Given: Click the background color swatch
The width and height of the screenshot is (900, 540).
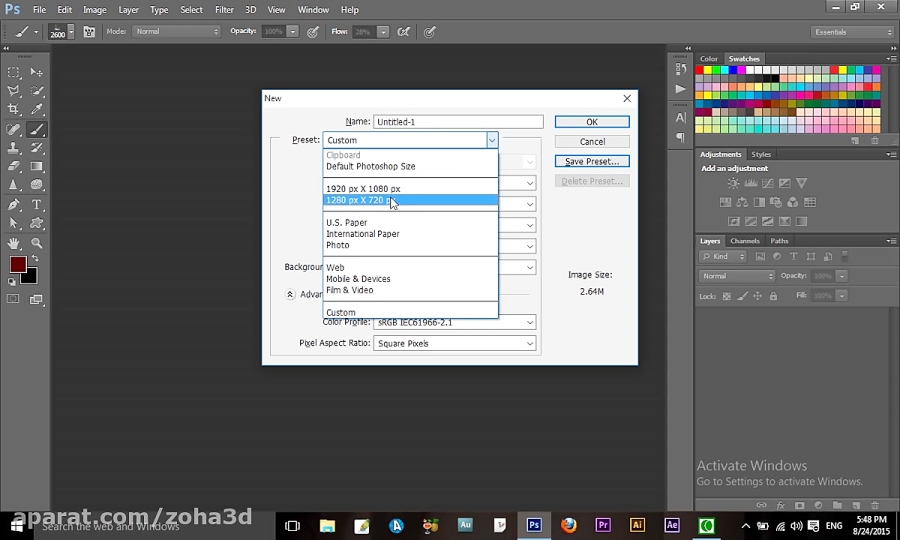Looking at the screenshot, I should [x=31, y=278].
